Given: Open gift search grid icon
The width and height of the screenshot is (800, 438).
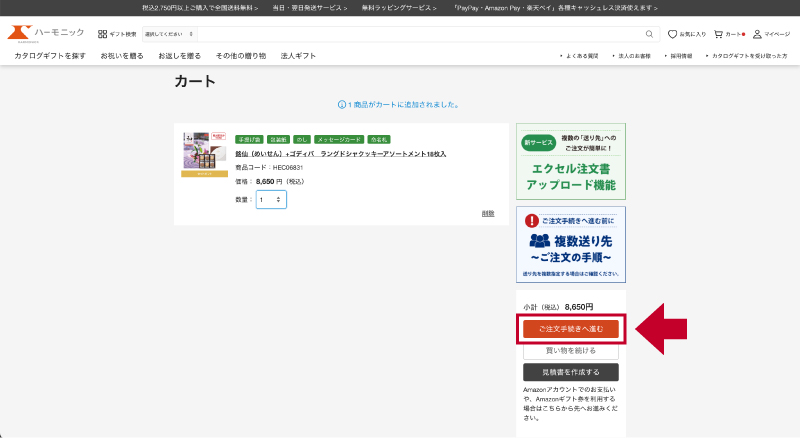Looking at the screenshot, I should pyautogui.click(x=102, y=34).
